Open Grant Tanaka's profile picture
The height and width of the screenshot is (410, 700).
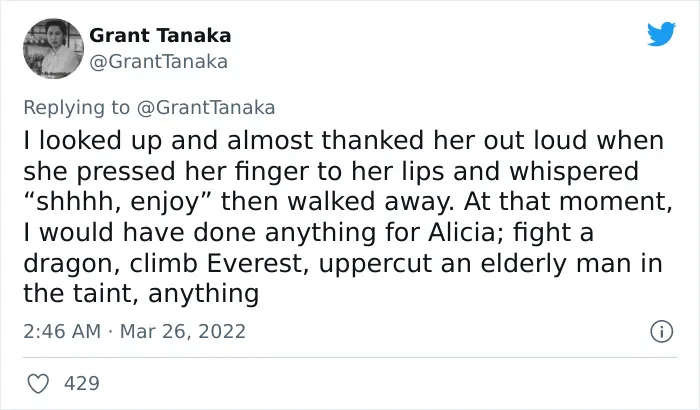[53, 49]
